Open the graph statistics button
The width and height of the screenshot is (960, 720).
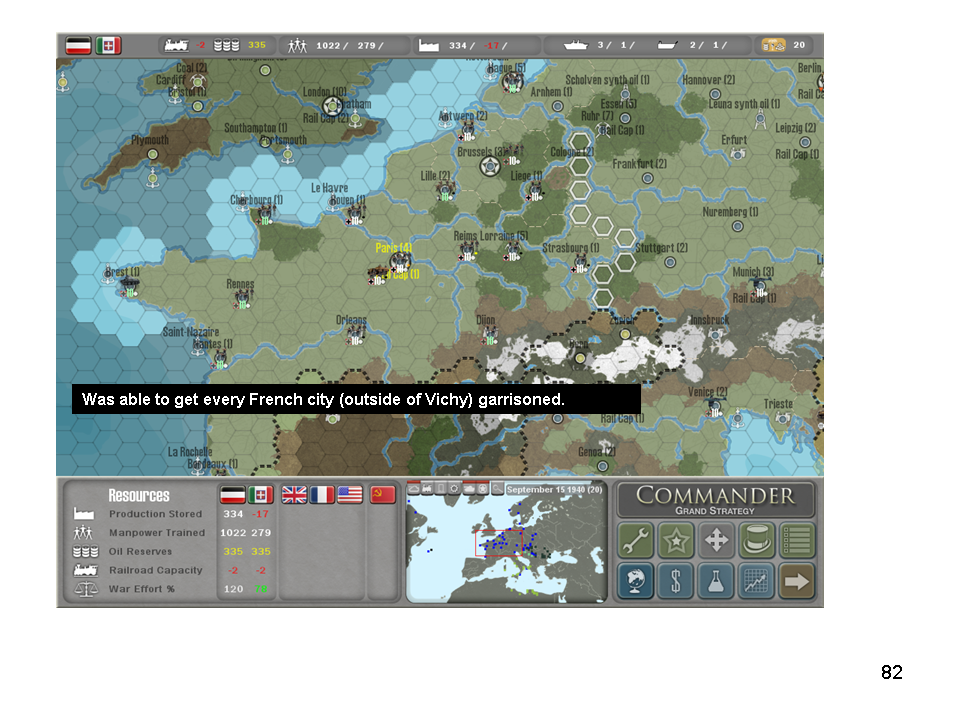click(757, 581)
